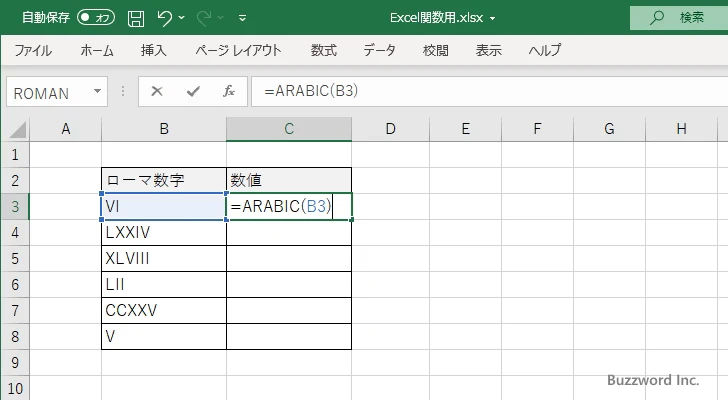Select row 9 header
728x400 pixels.
pyautogui.click(x=15, y=362)
